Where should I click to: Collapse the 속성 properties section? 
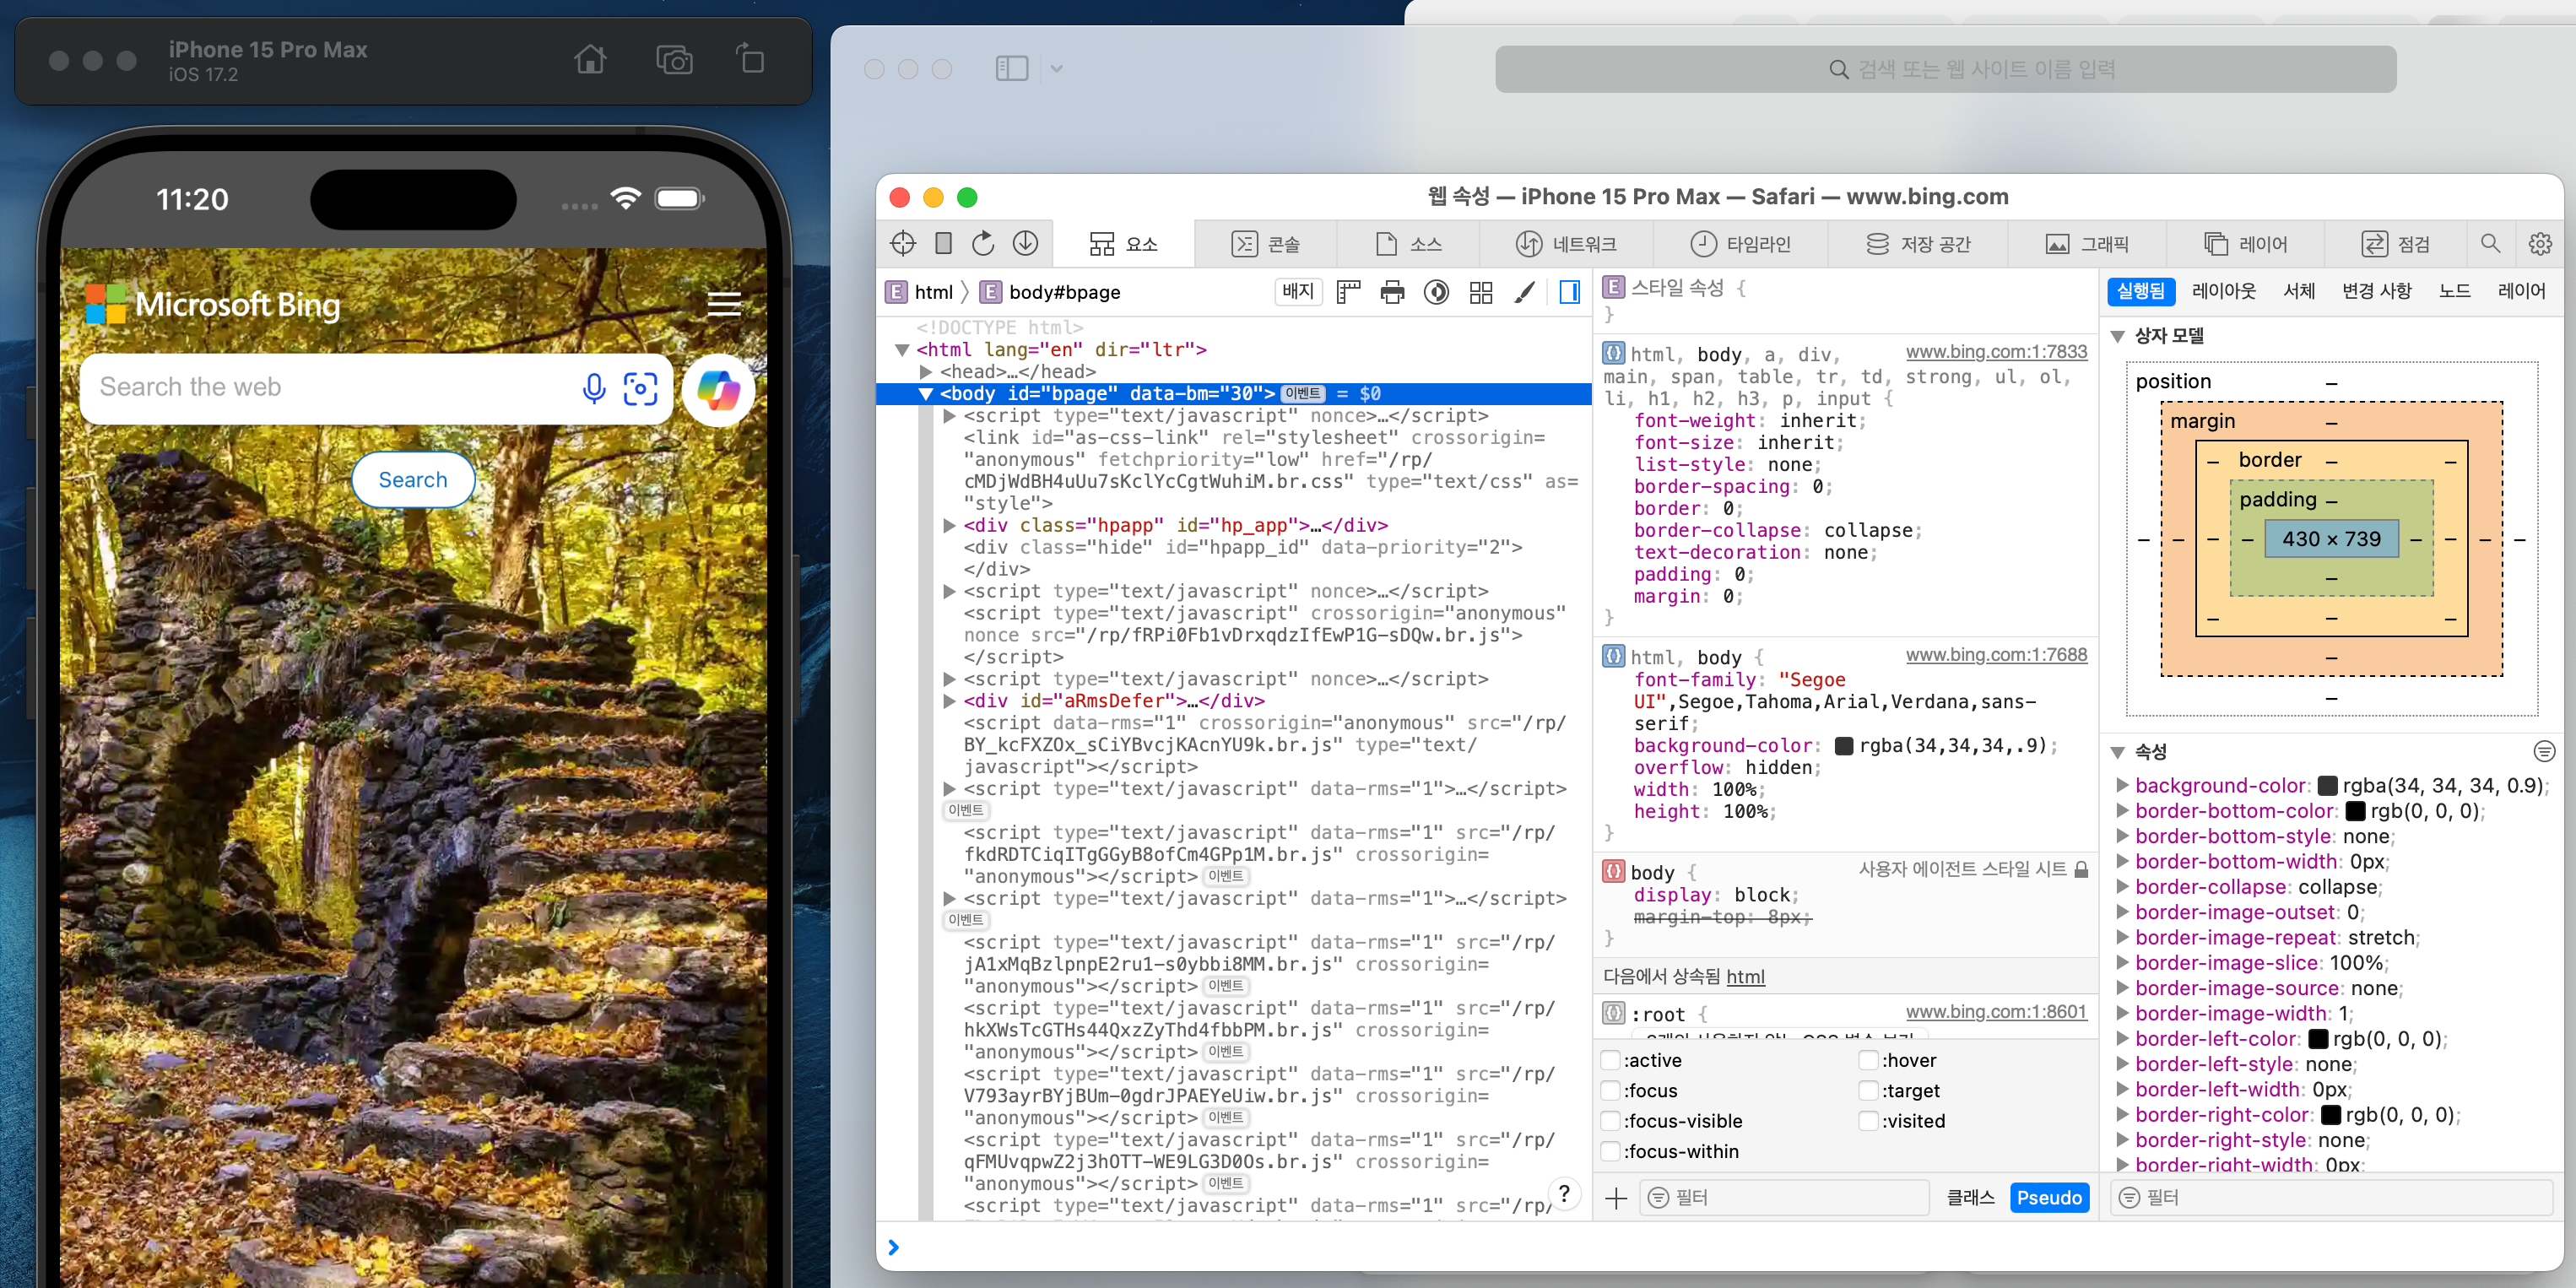2117,752
